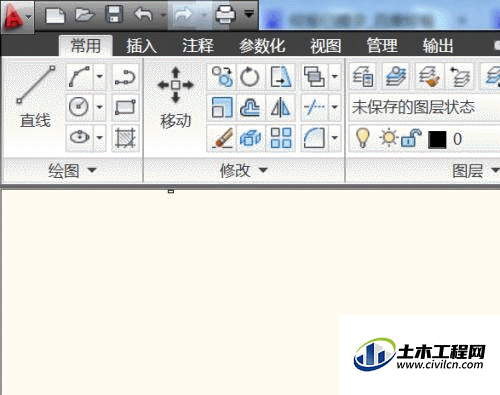
Task: Create a new drawing file
Action: (55, 15)
